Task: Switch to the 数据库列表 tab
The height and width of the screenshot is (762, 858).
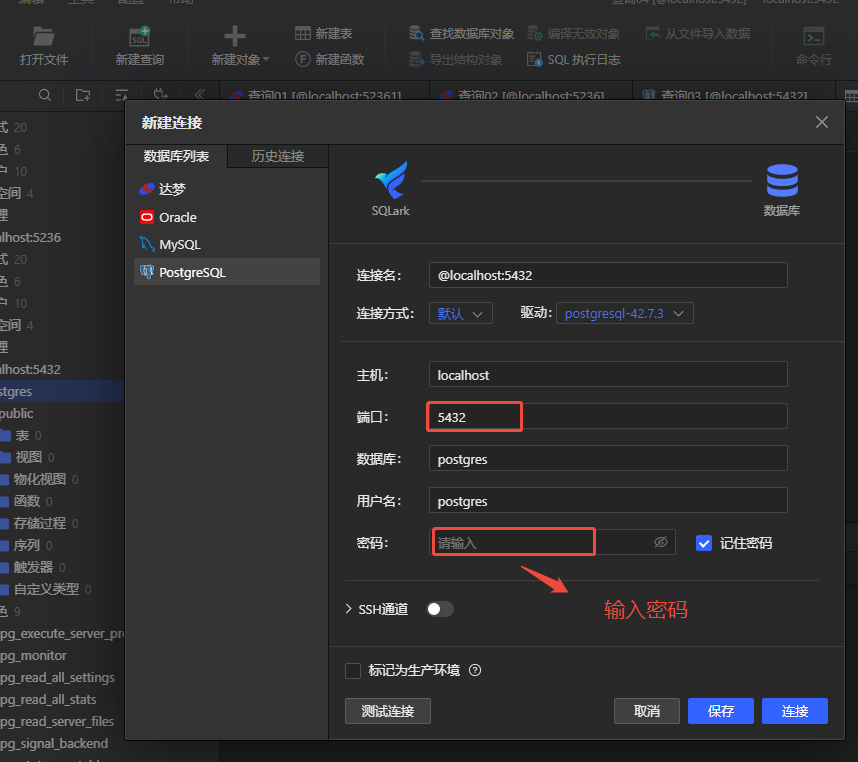Action: (176, 156)
